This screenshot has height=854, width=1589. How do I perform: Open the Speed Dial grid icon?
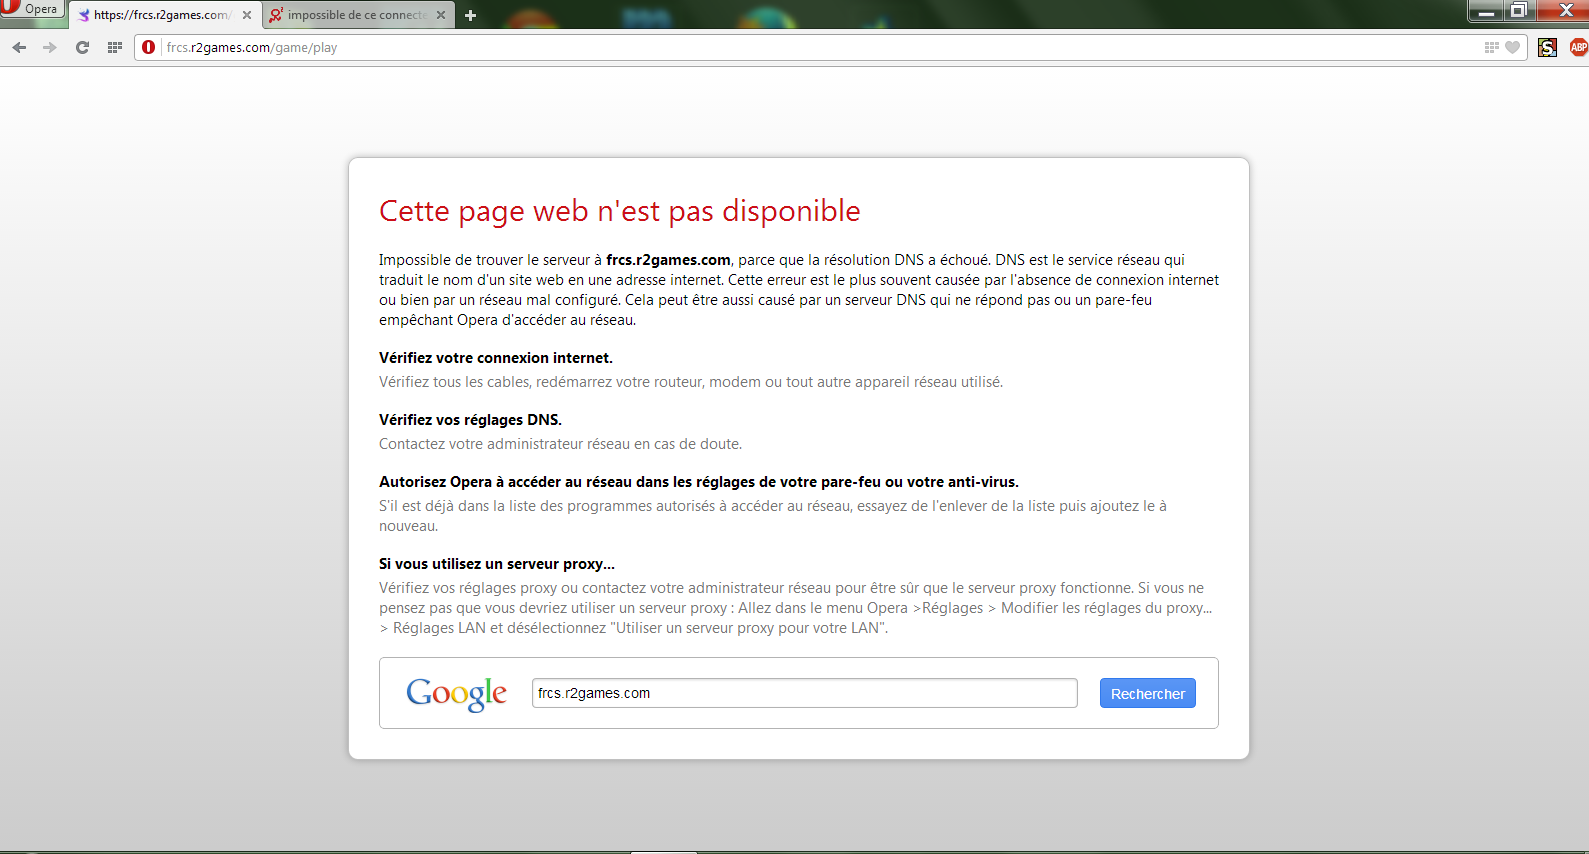(x=114, y=47)
